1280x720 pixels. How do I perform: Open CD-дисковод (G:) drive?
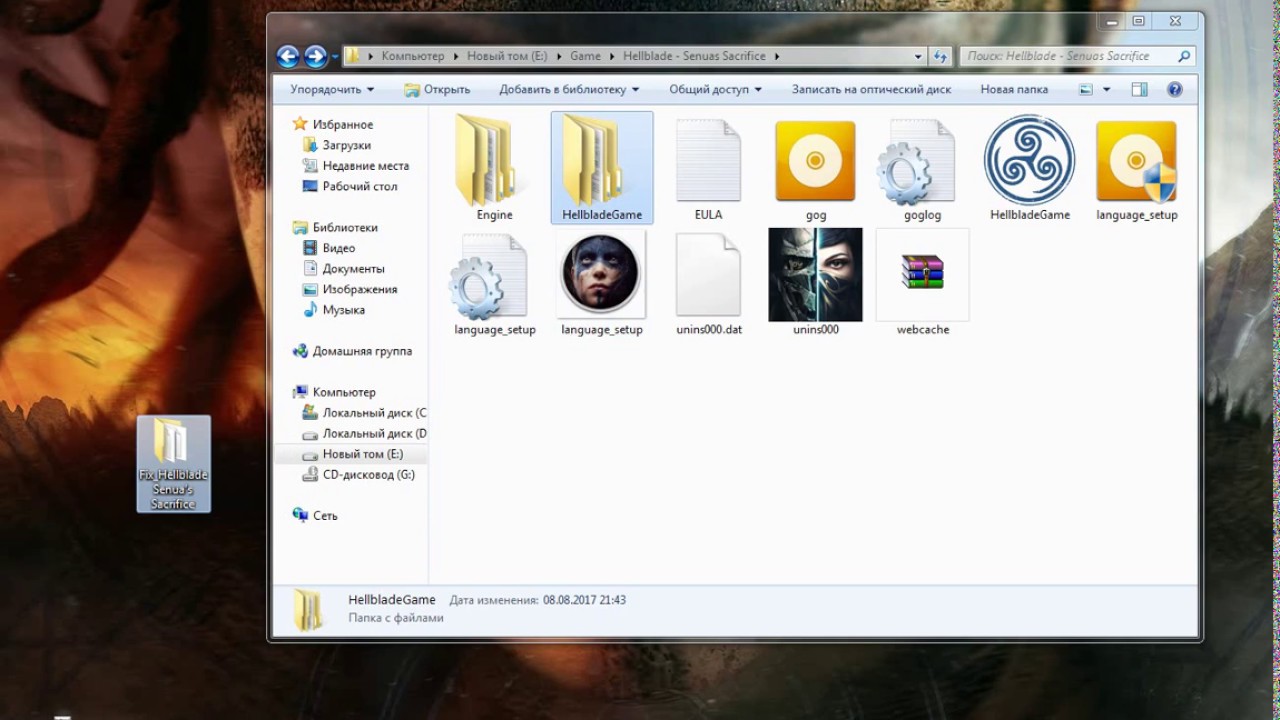click(x=369, y=475)
